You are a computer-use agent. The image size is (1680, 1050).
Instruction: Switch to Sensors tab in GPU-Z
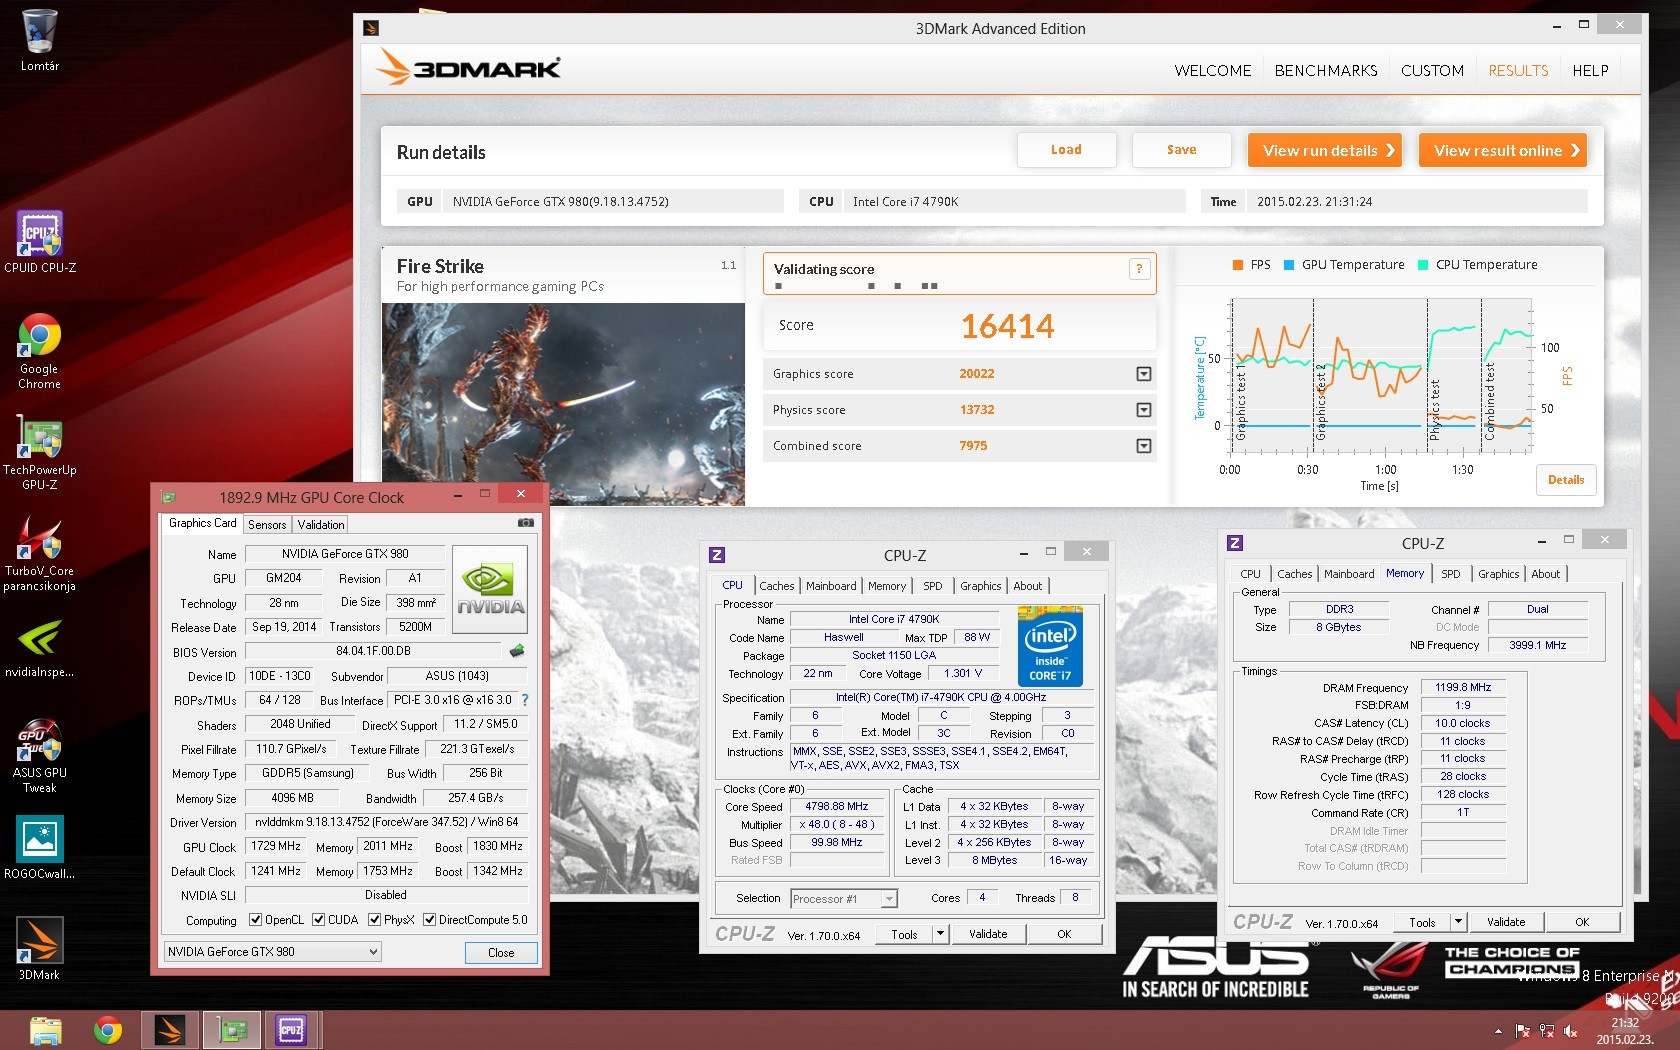pos(267,524)
